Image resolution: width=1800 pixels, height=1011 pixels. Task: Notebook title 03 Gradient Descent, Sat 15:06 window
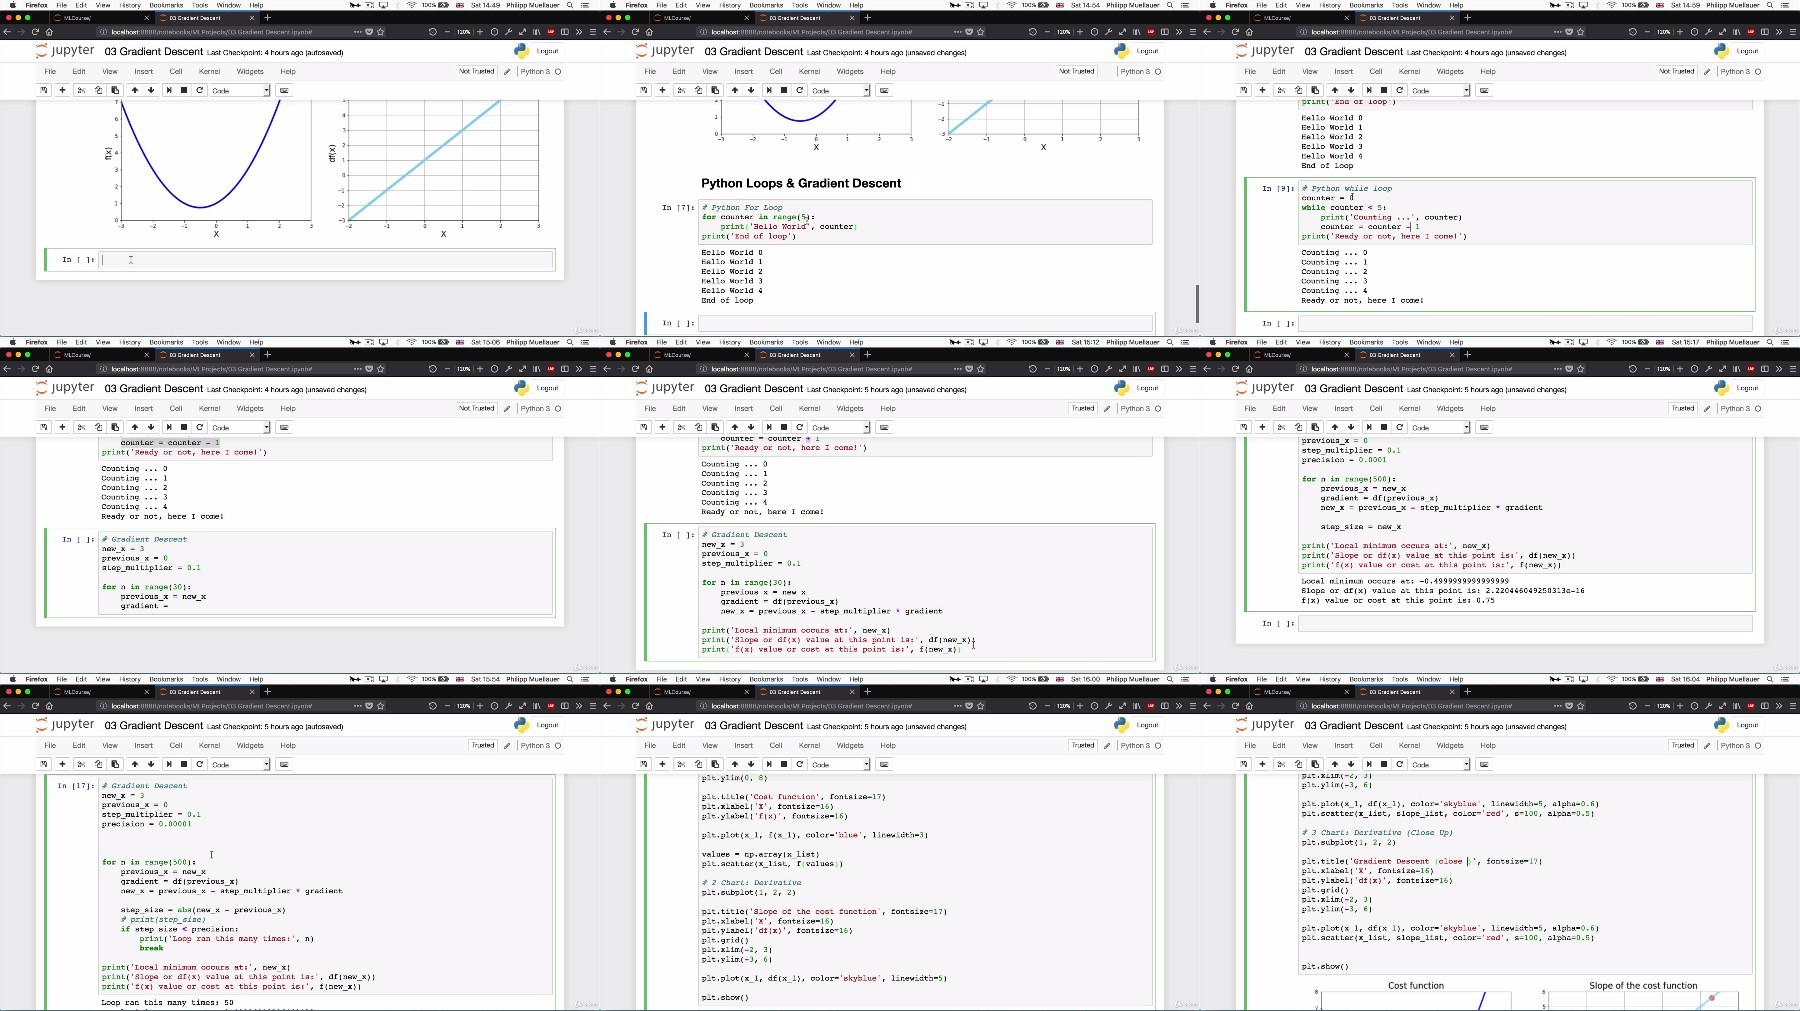154,388
